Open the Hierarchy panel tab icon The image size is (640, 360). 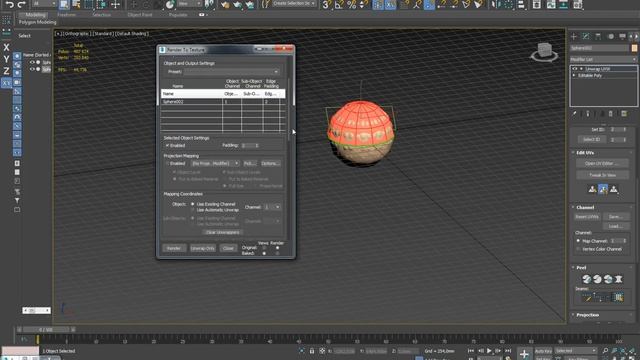[598, 37]
